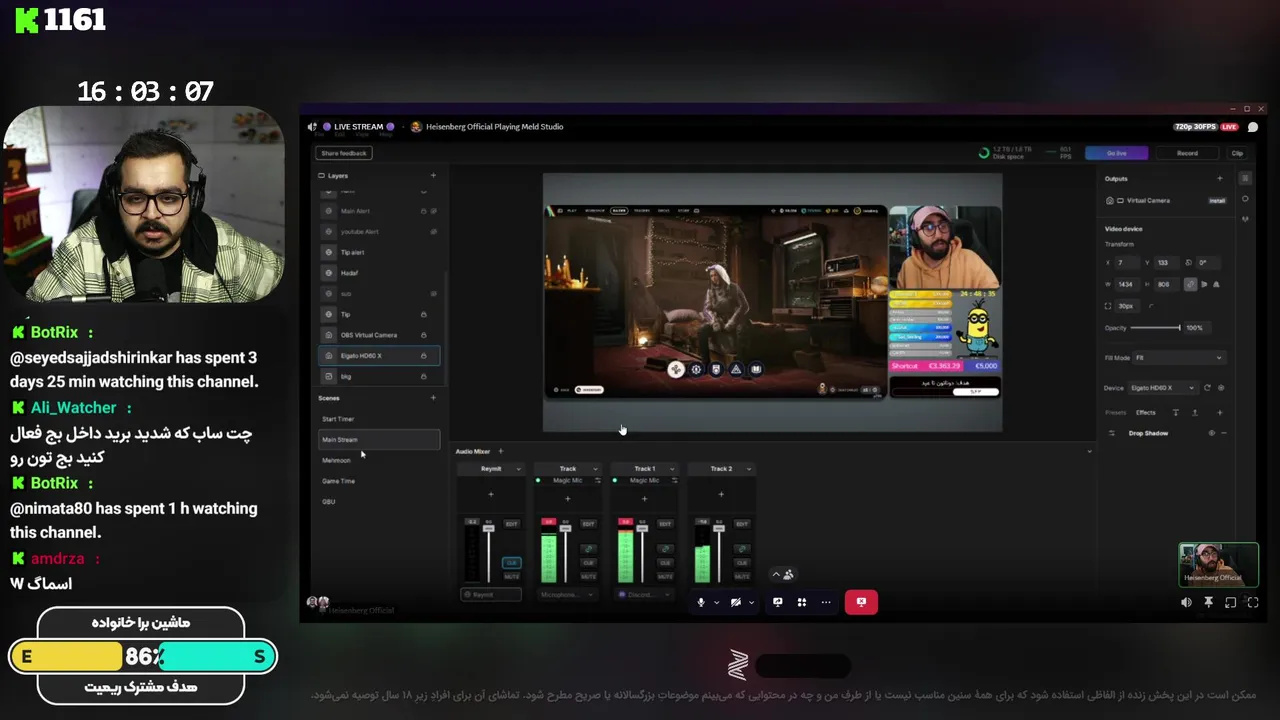Toggle lock on the bkg layer
Image resolution: width=1280 pixels, height=720 pixels.
tap(424, 376)
